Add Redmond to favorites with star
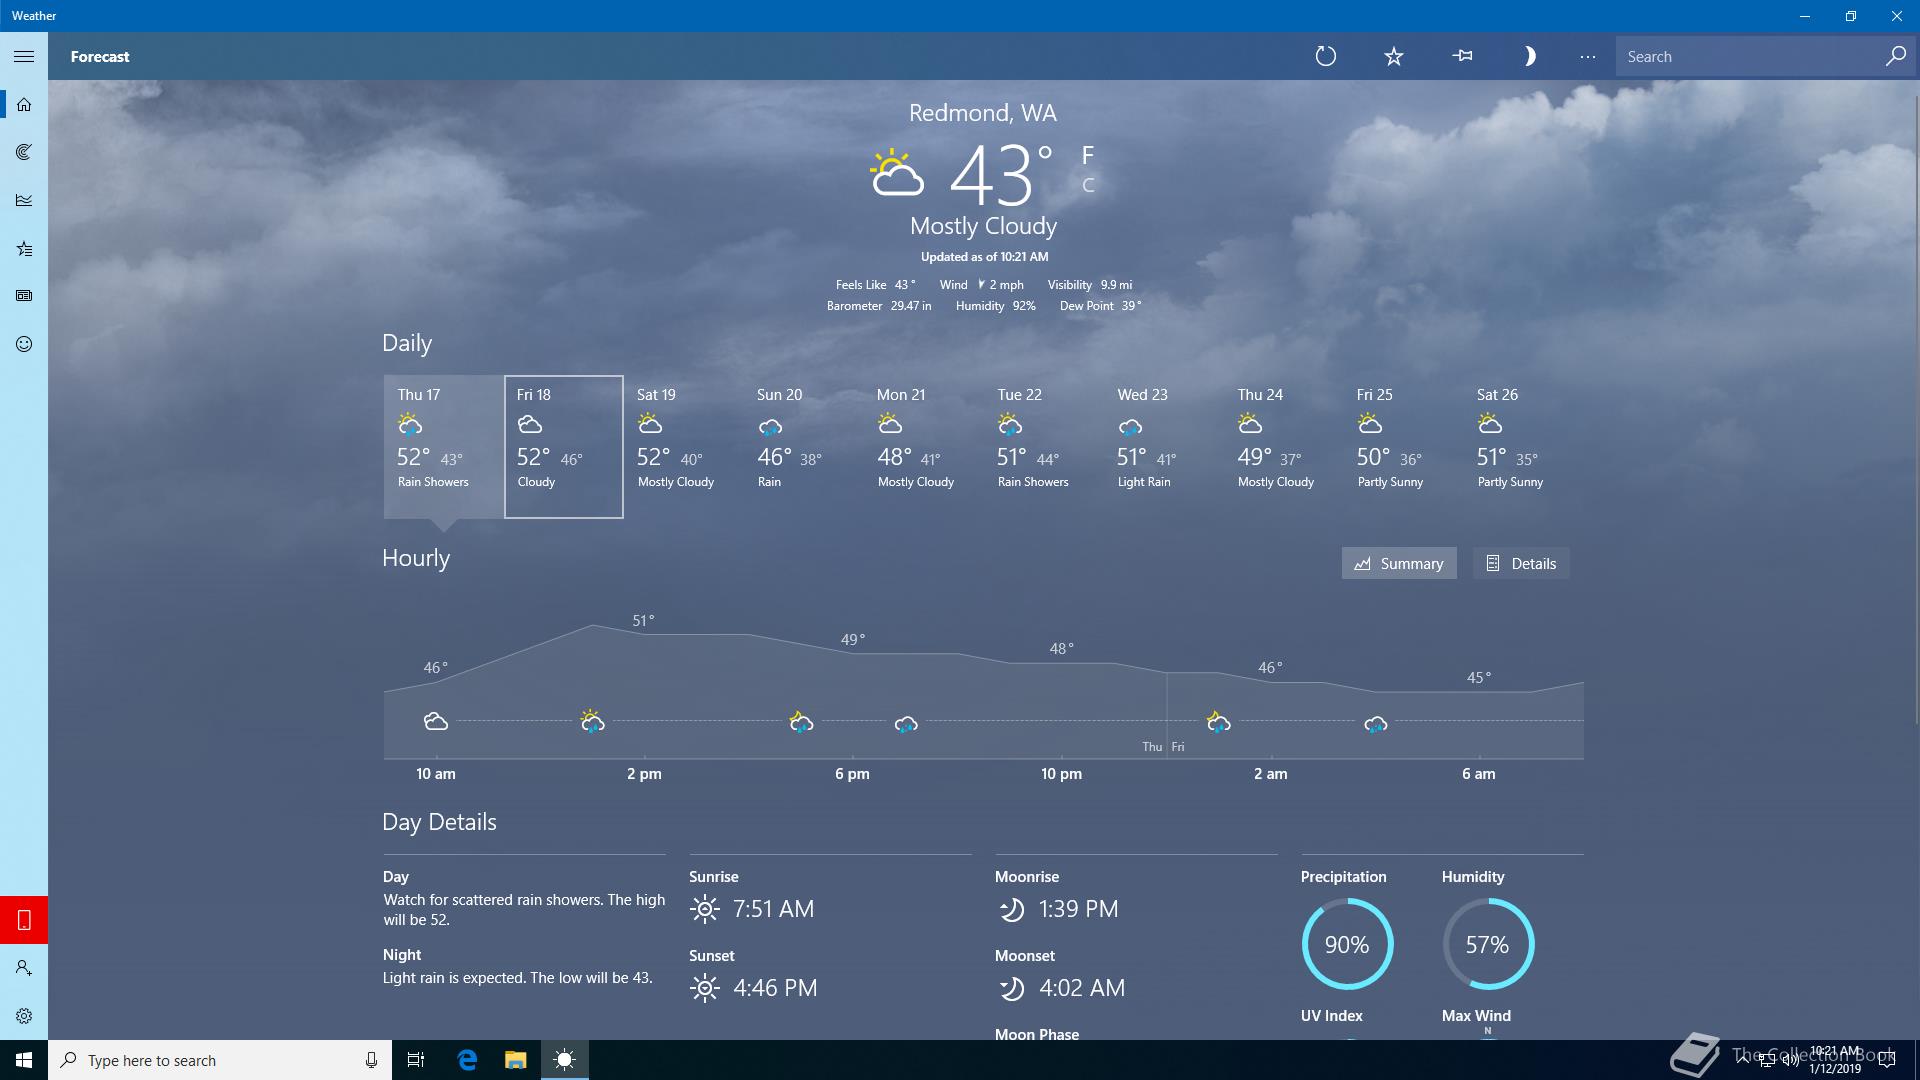The width and height of the screenshot is (1920, 1080). [x=1394, y=57]
